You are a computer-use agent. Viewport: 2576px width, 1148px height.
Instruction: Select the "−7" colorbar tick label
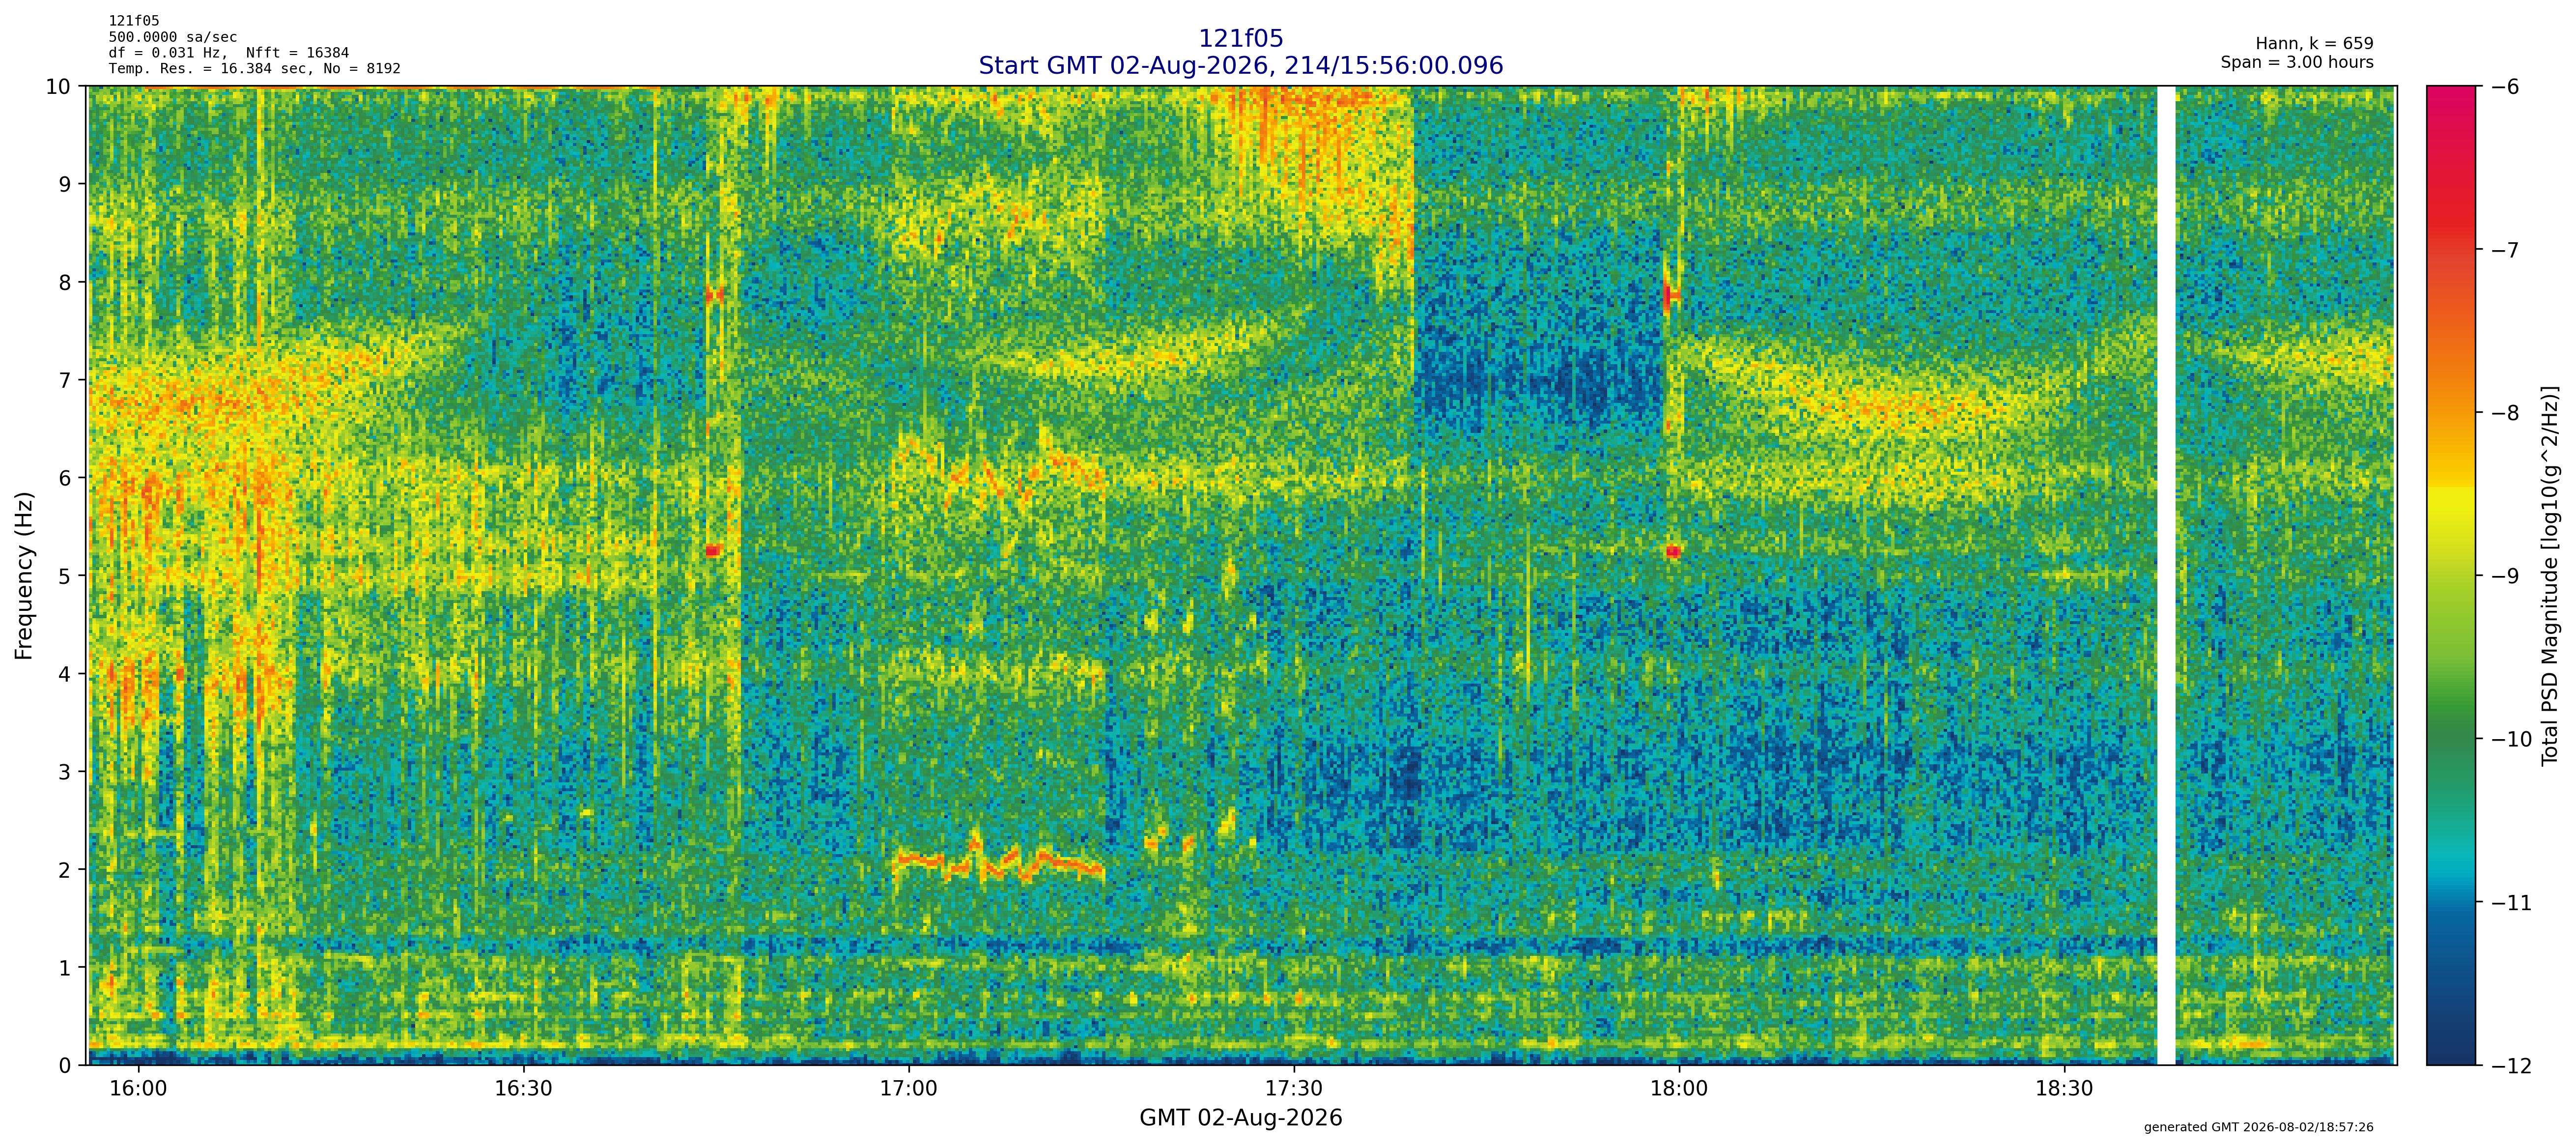2504,250
